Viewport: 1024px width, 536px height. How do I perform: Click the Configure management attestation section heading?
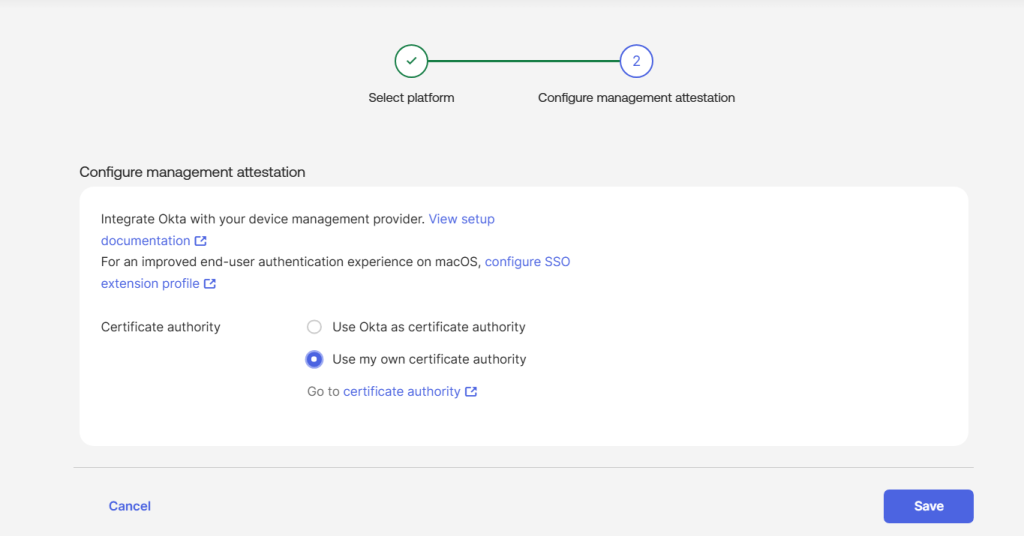click(x=192, y=172)
